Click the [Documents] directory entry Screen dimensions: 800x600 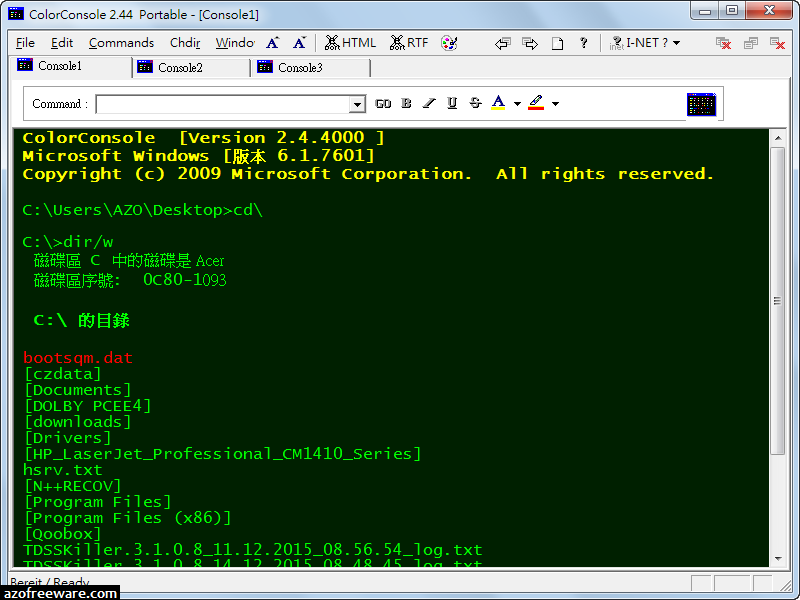point(78,390)
